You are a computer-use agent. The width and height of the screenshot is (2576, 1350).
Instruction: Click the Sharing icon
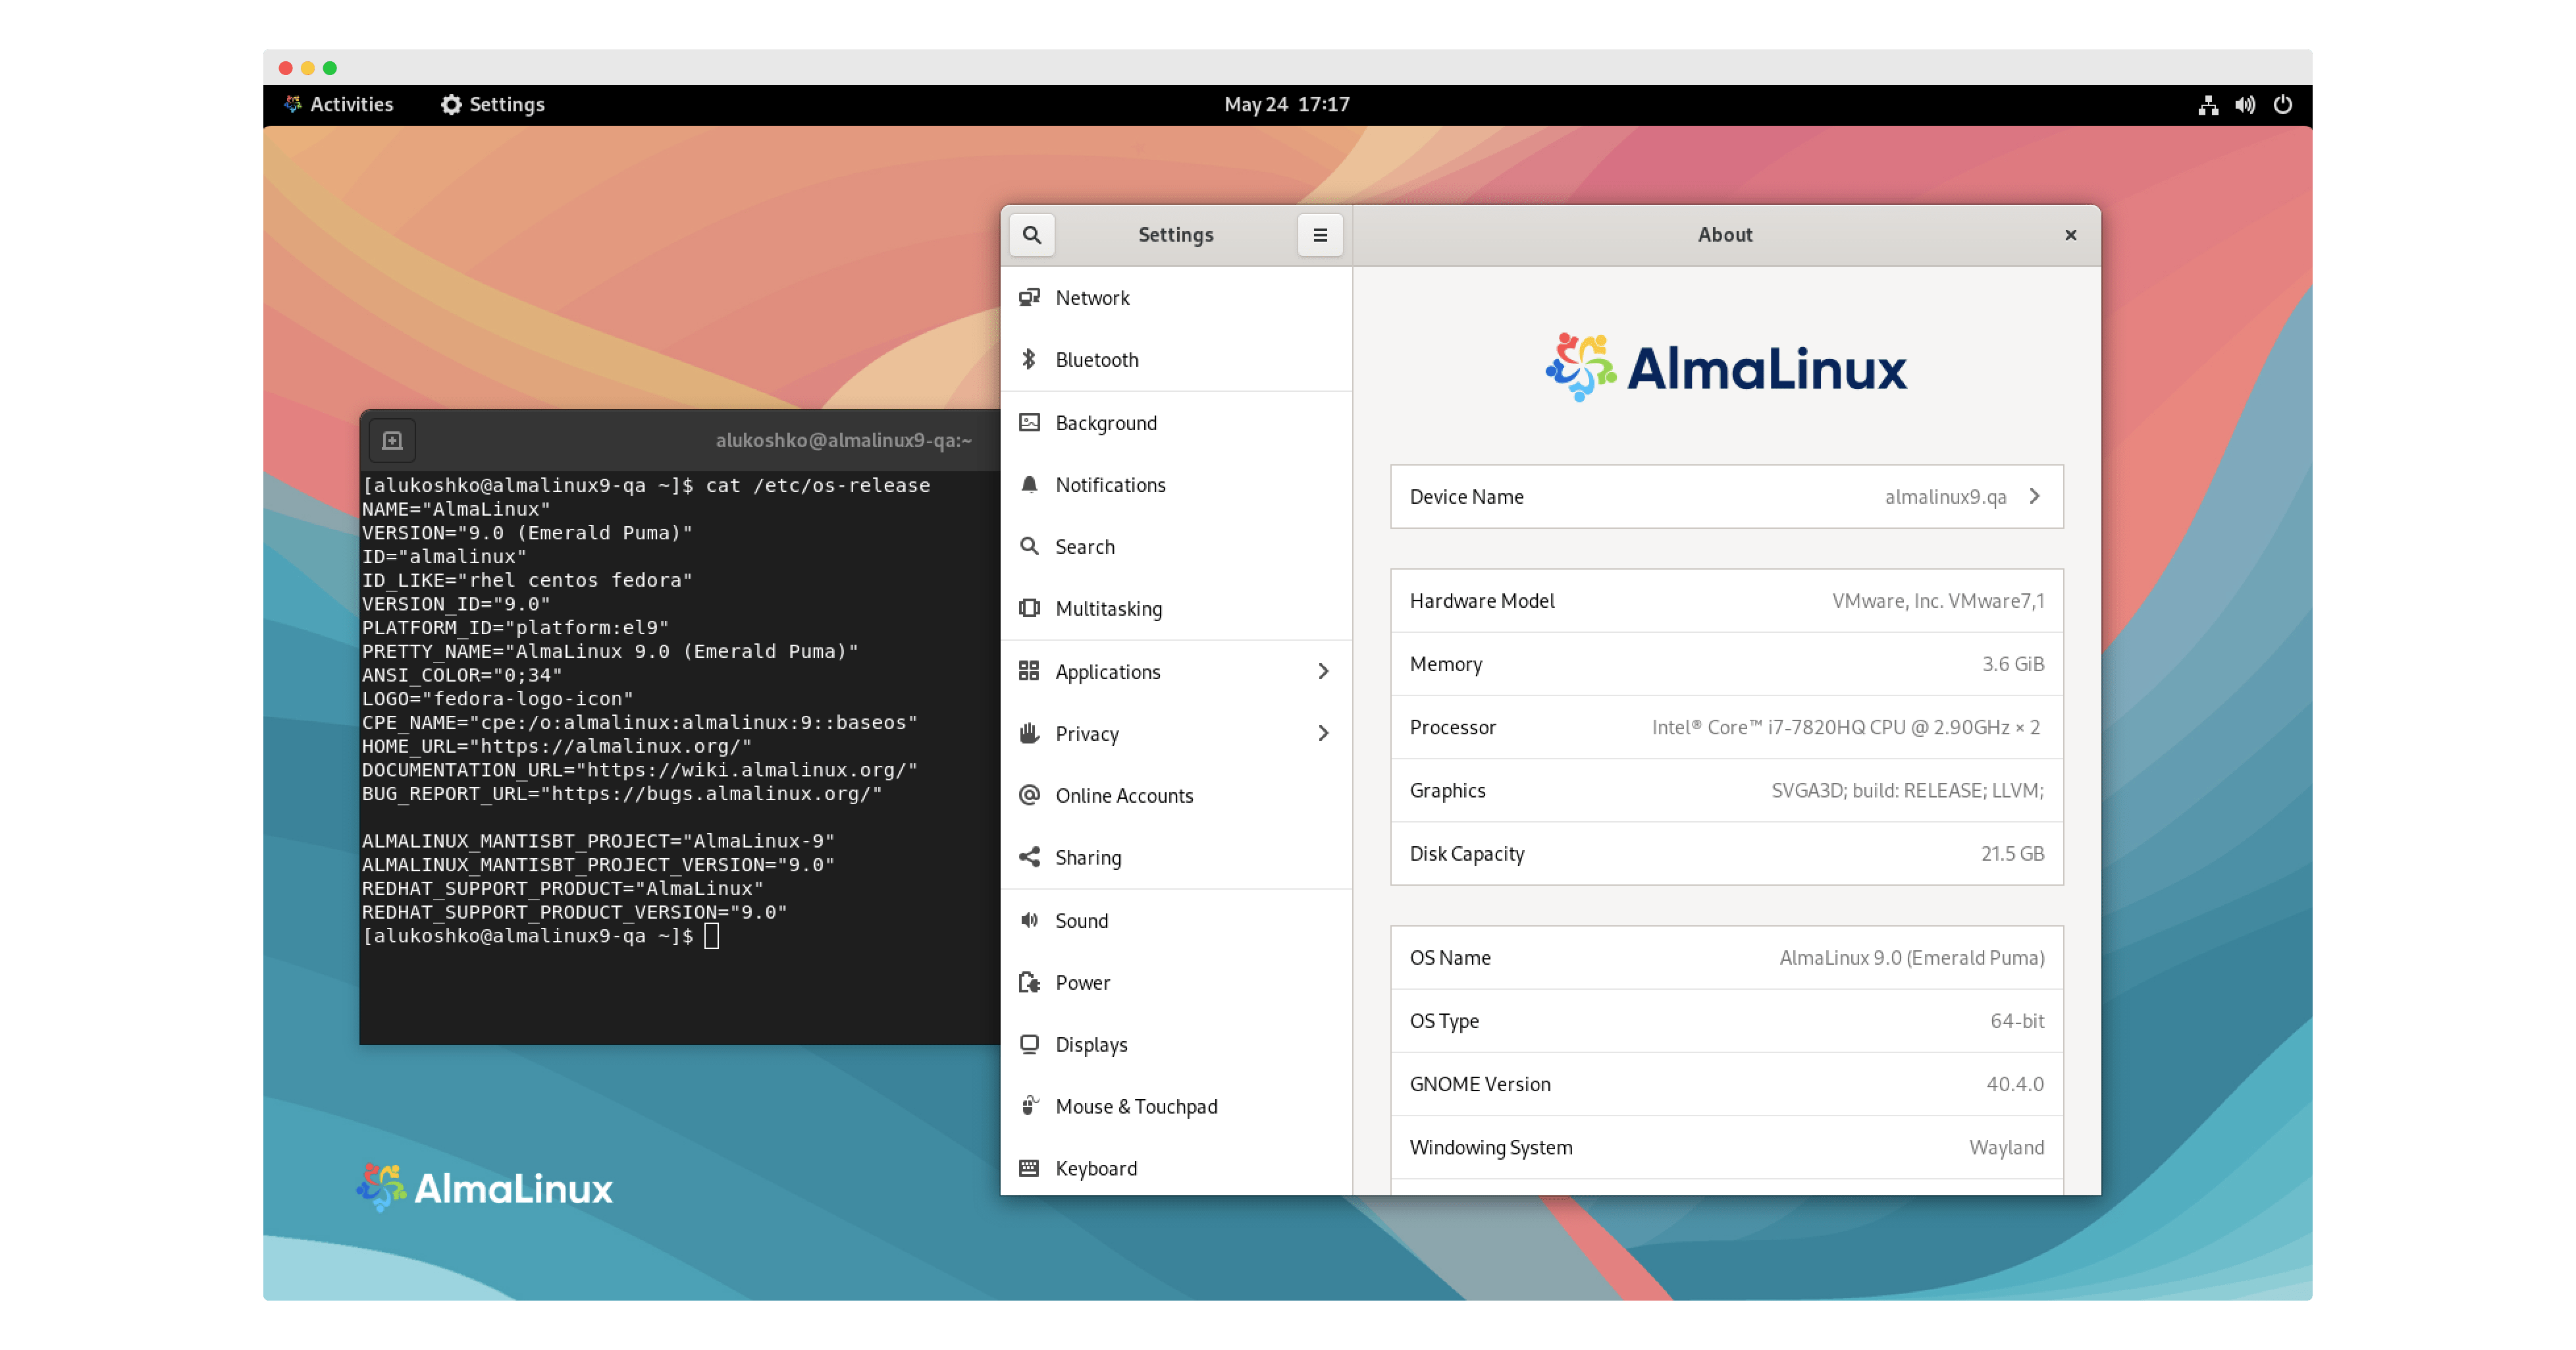point(1029,857)
